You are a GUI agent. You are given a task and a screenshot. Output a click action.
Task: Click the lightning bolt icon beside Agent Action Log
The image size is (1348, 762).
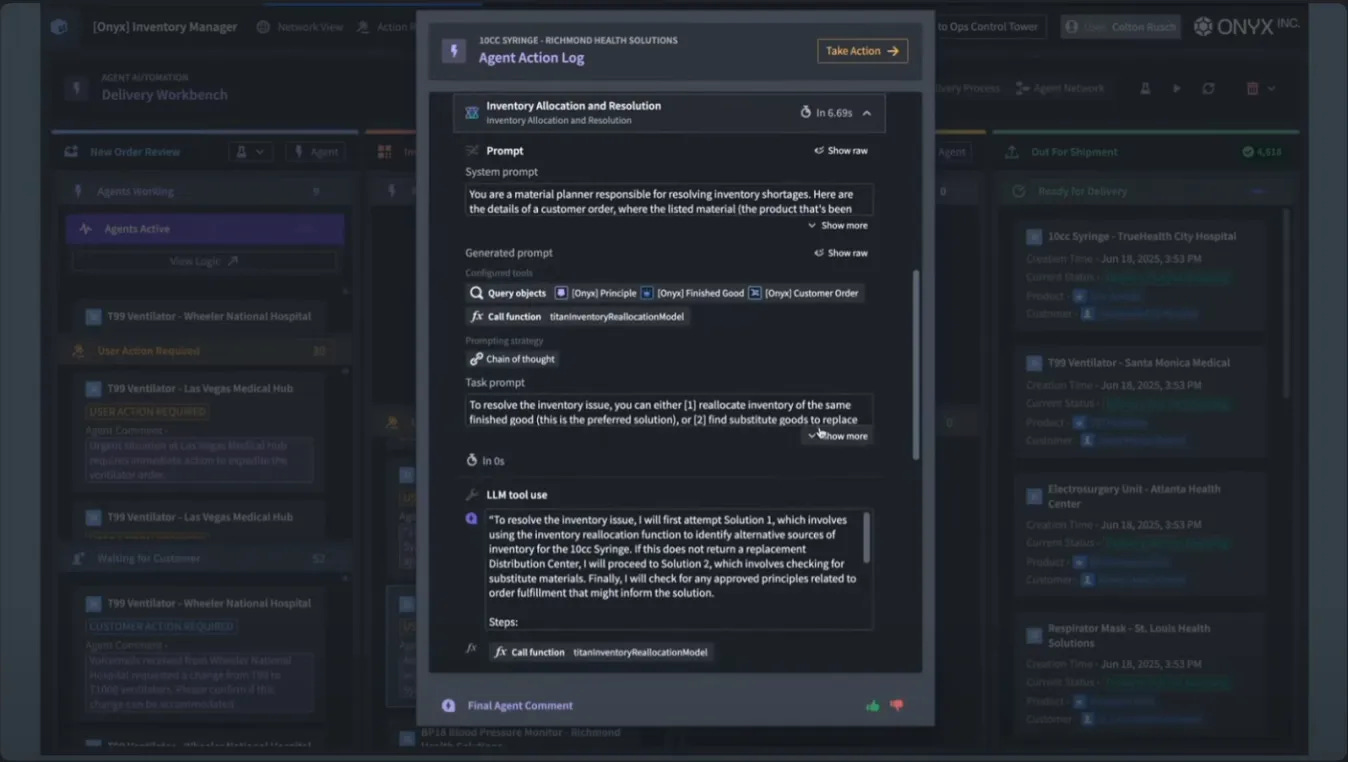454,50
